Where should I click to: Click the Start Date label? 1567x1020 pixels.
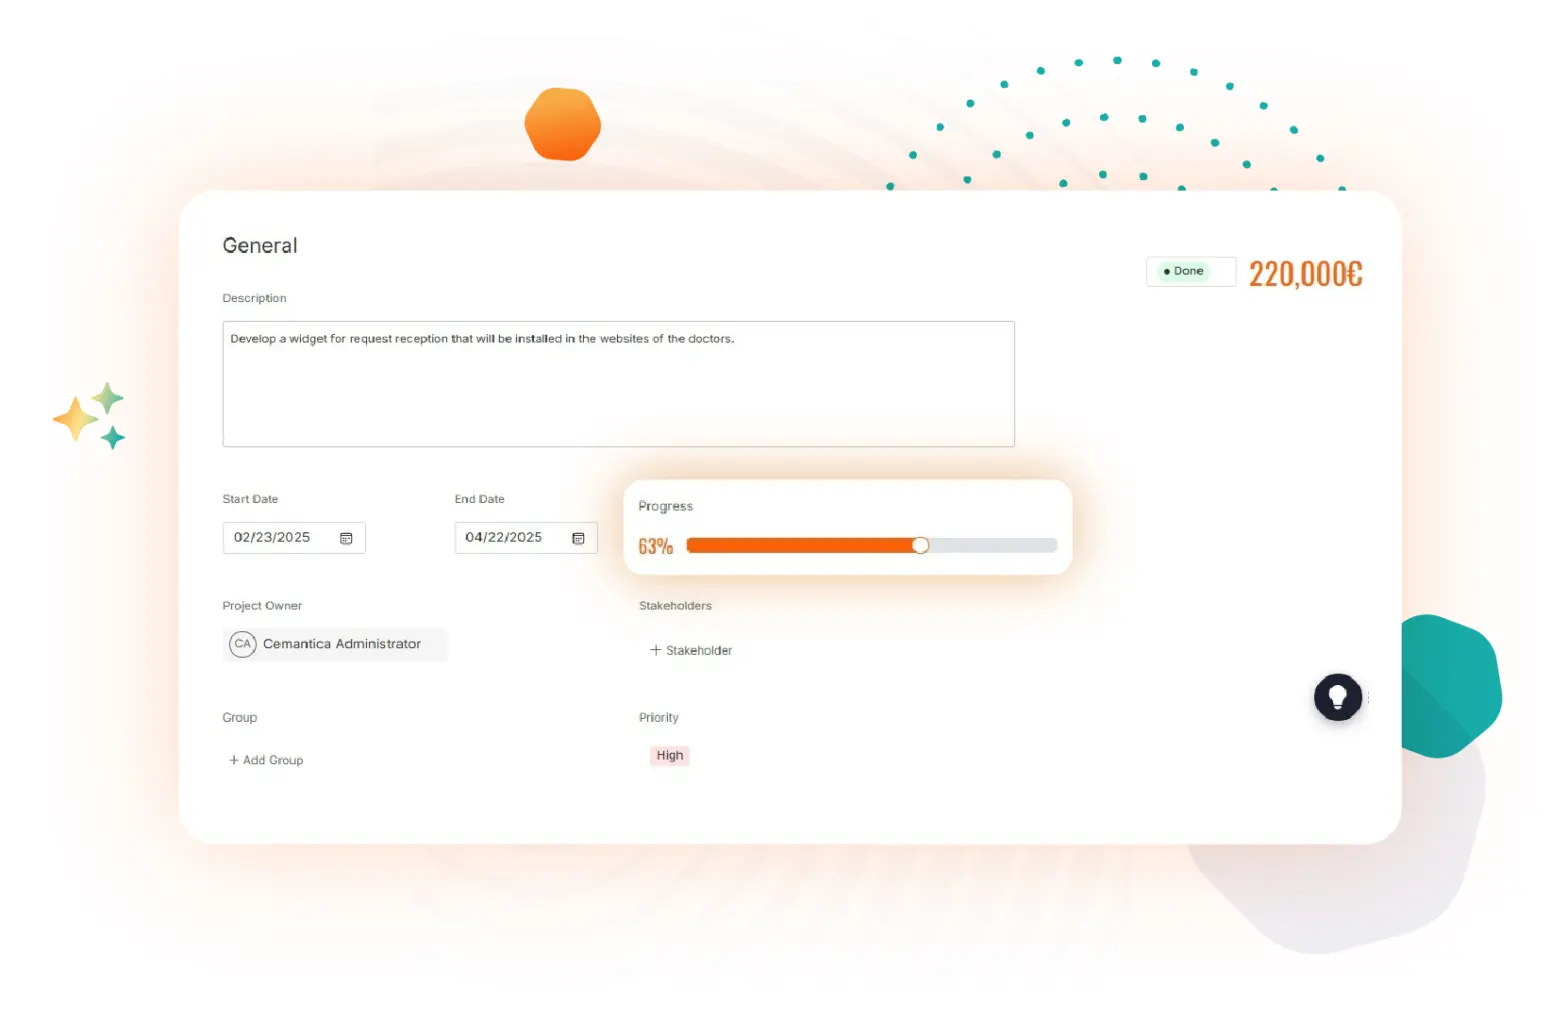pos(250,499)
